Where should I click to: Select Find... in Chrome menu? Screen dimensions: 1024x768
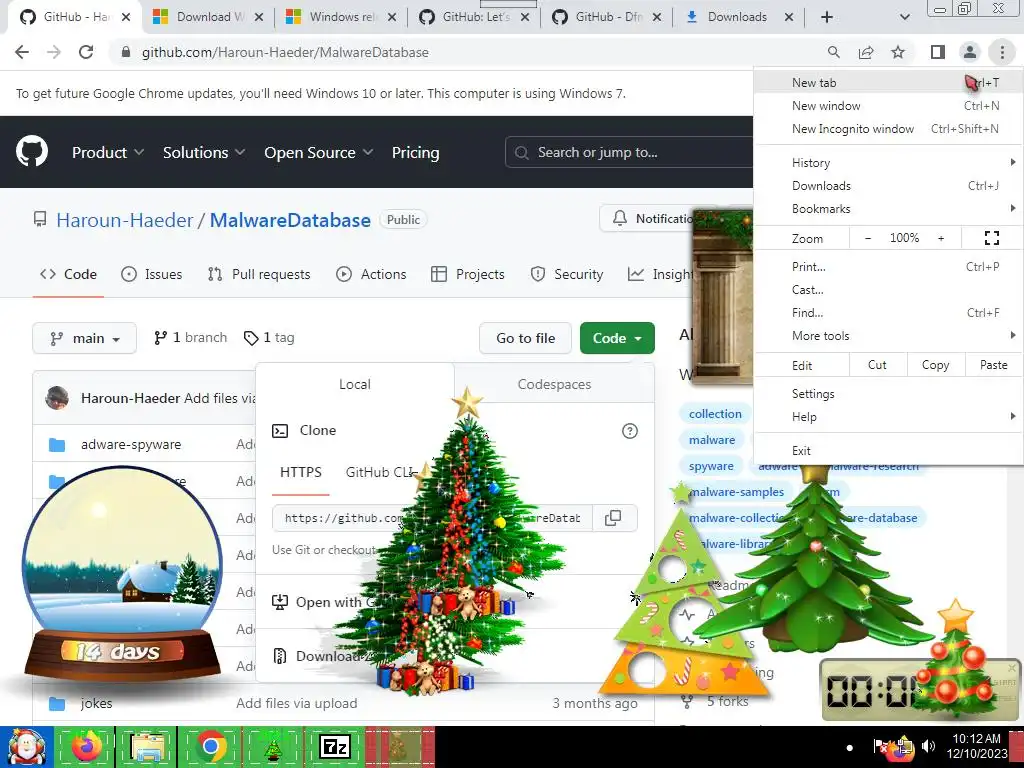click(888, 313)
